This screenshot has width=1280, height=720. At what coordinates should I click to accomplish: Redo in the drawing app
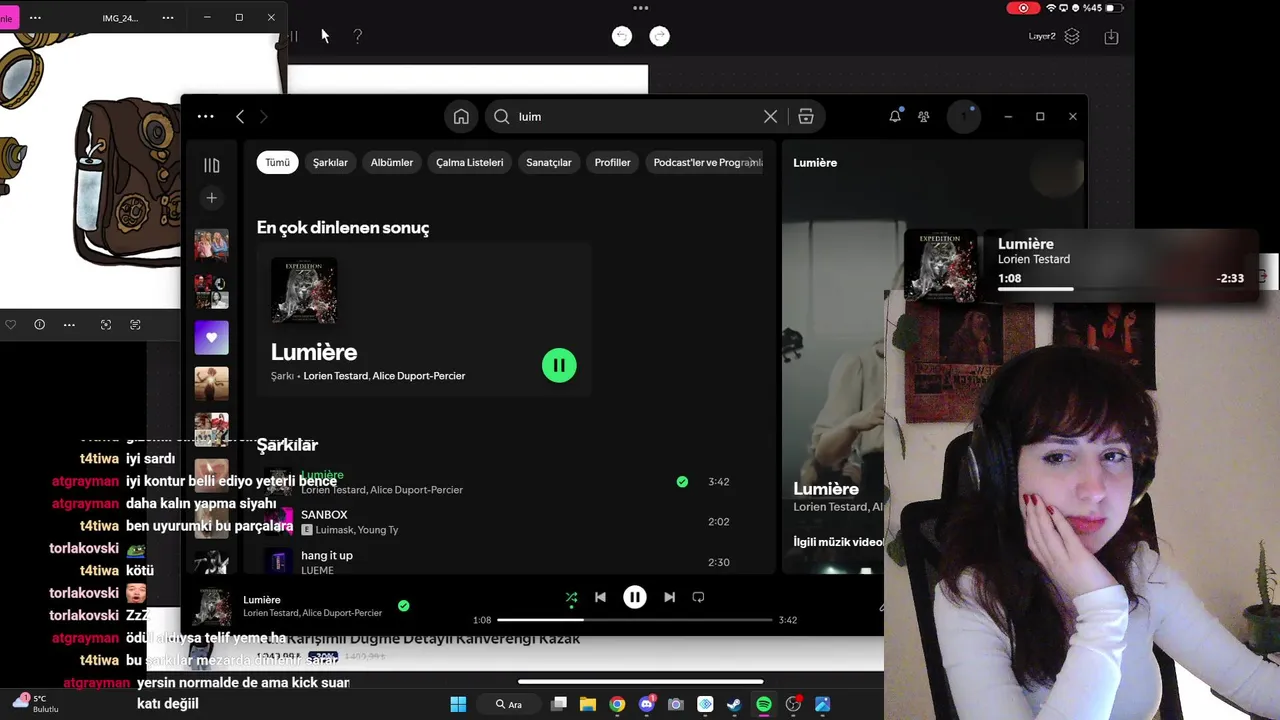[660, 36]
